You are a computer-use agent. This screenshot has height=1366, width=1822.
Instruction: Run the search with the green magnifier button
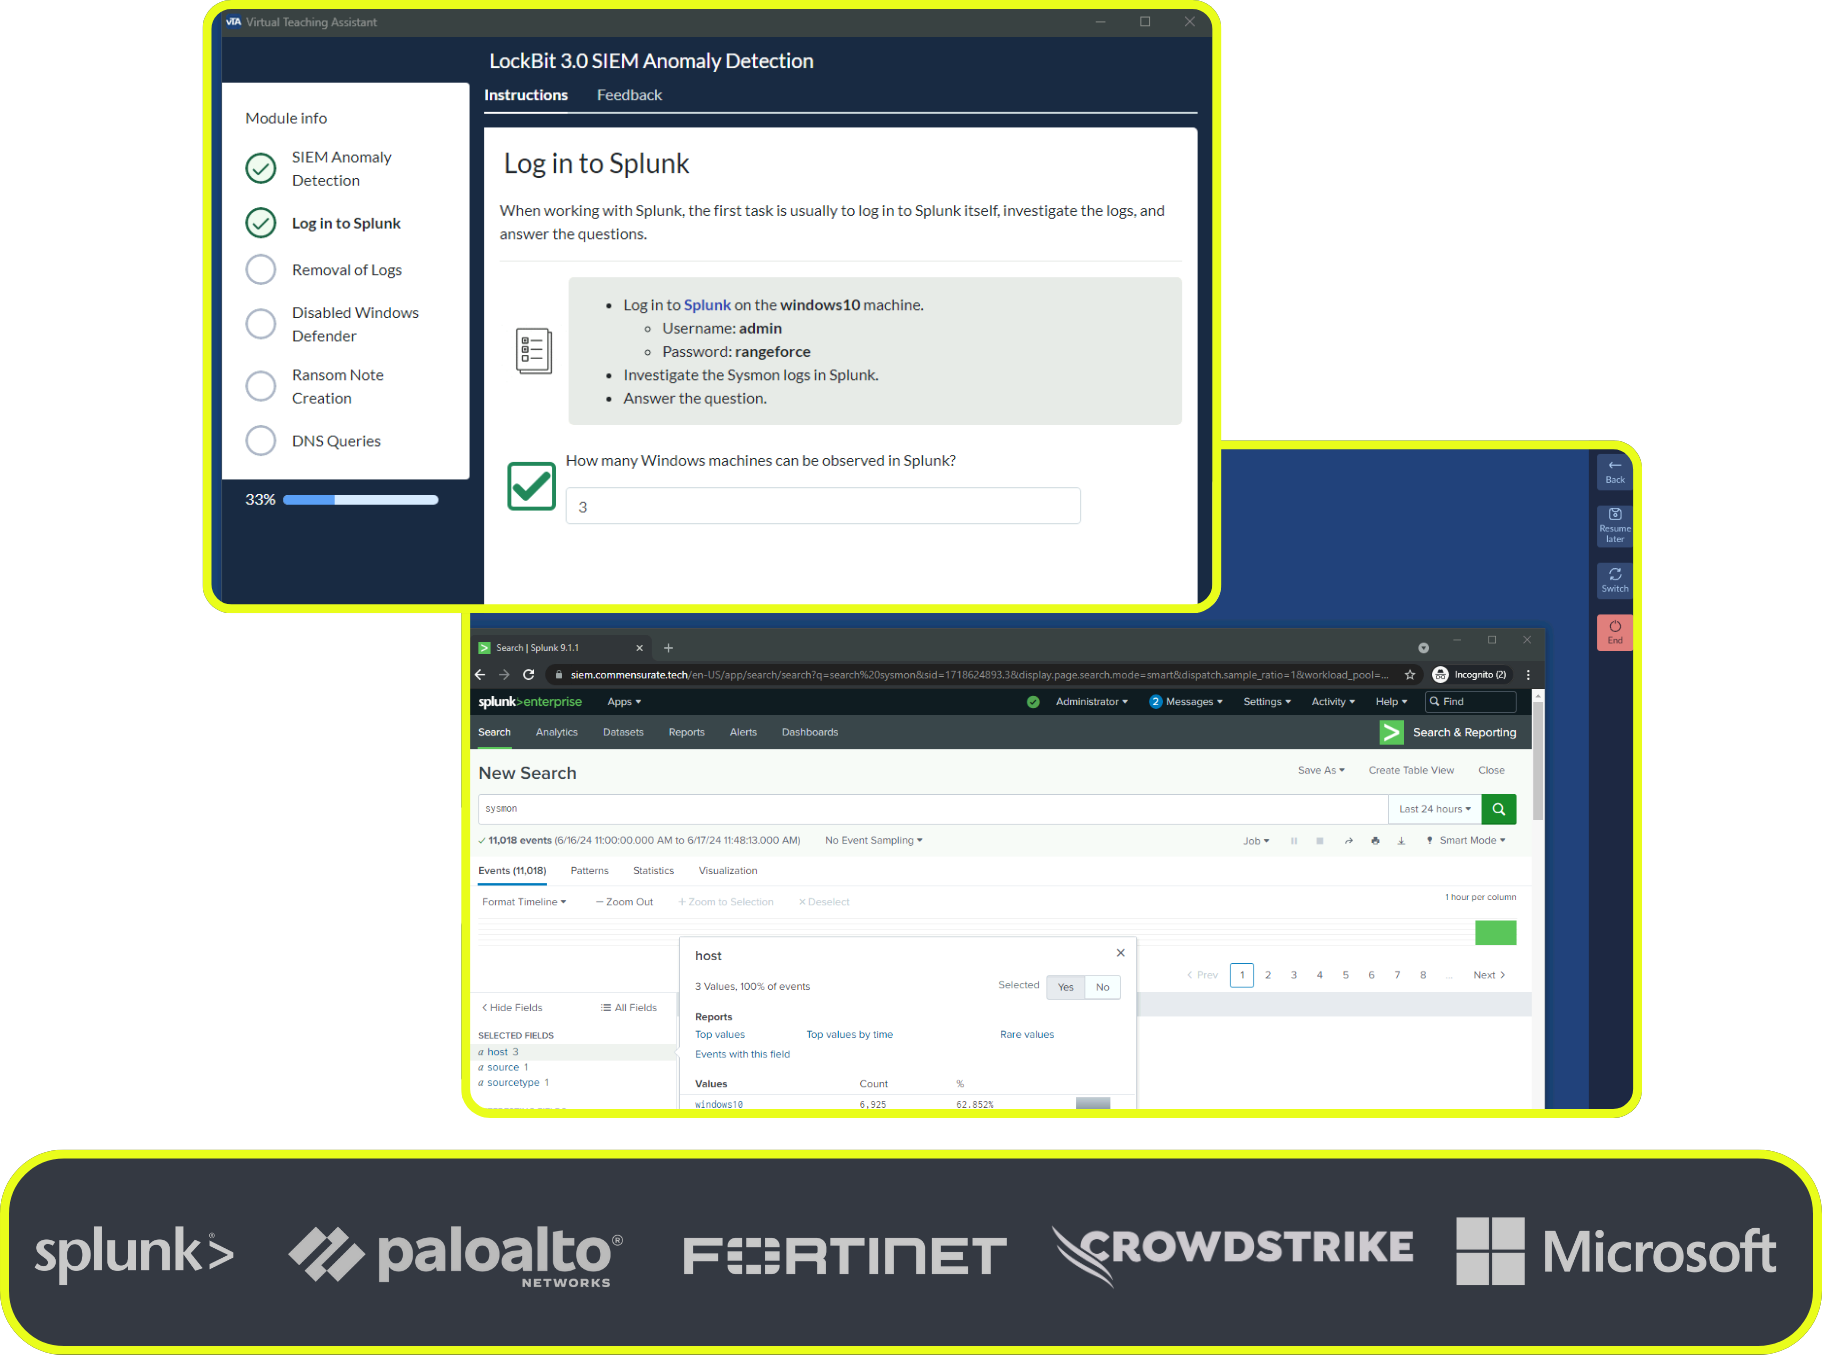pyautogui.click(x=1498, y=809)
